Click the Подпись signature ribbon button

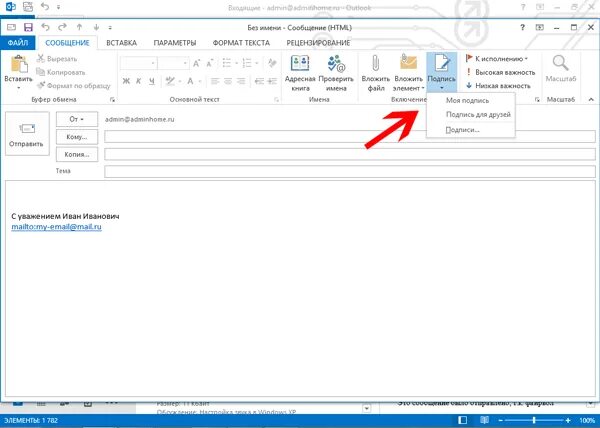(442, 73)
